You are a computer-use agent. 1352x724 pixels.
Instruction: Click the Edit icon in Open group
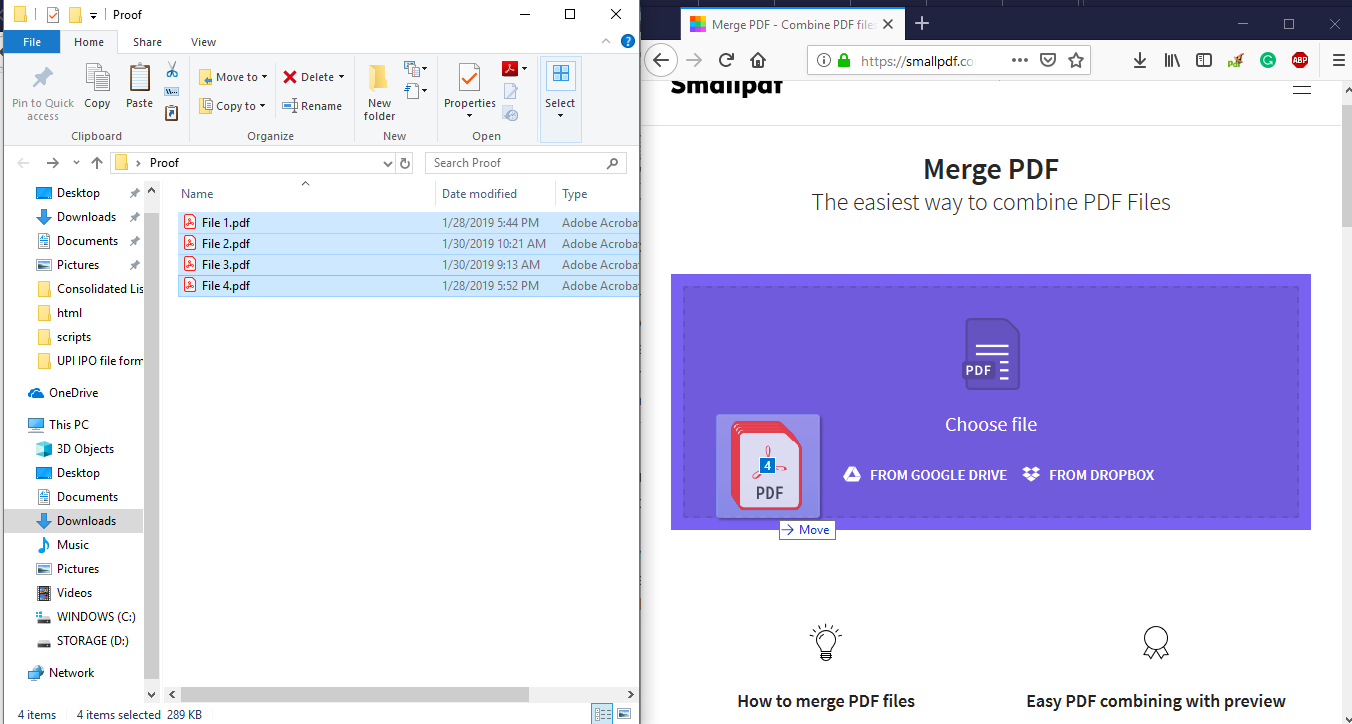pos(511,92)
